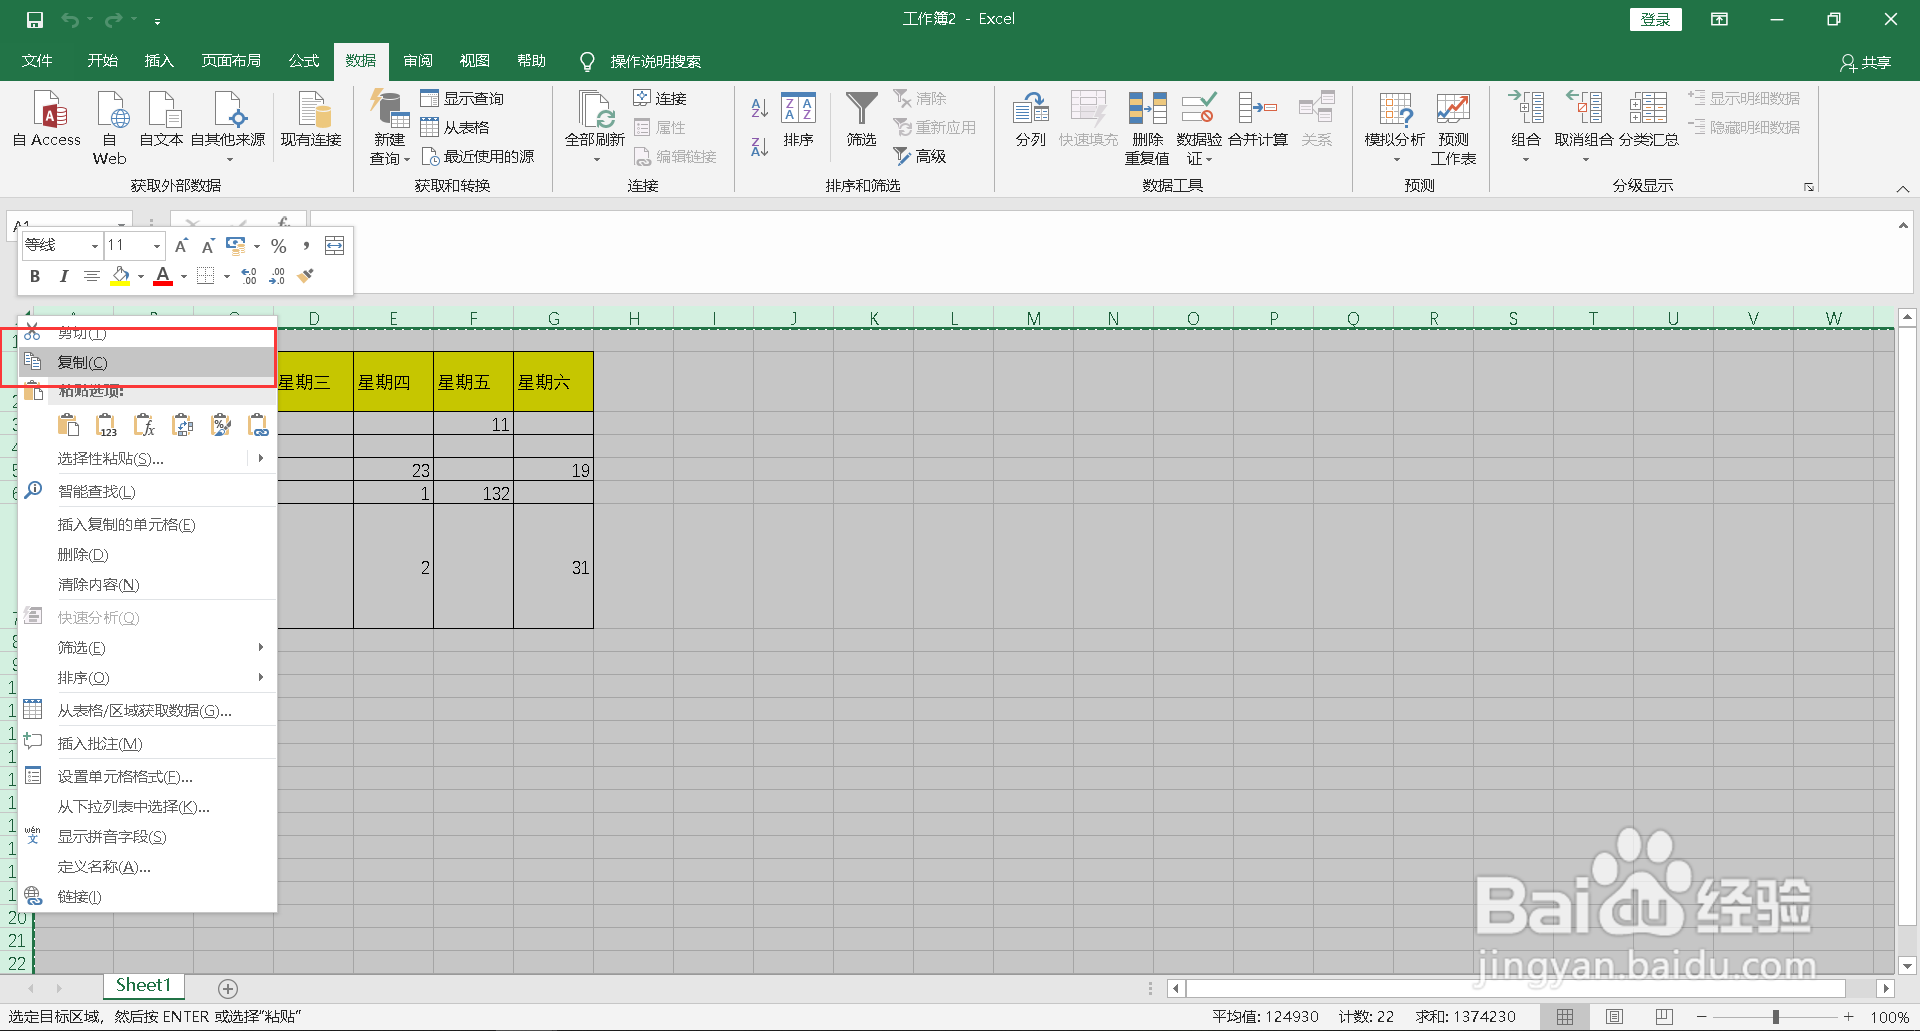Click Sort Z to A descending icon
This screenshot has width=1920, height=1031.
click(x=759, y=146)
